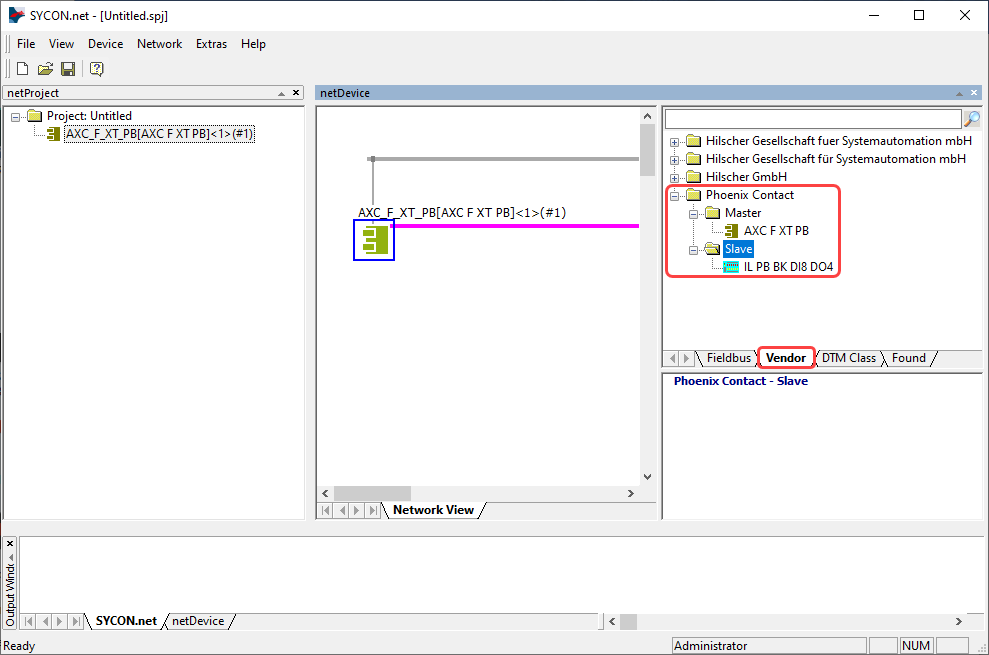Select AXC_F_XT_PB project tree entry

(159, 134)
